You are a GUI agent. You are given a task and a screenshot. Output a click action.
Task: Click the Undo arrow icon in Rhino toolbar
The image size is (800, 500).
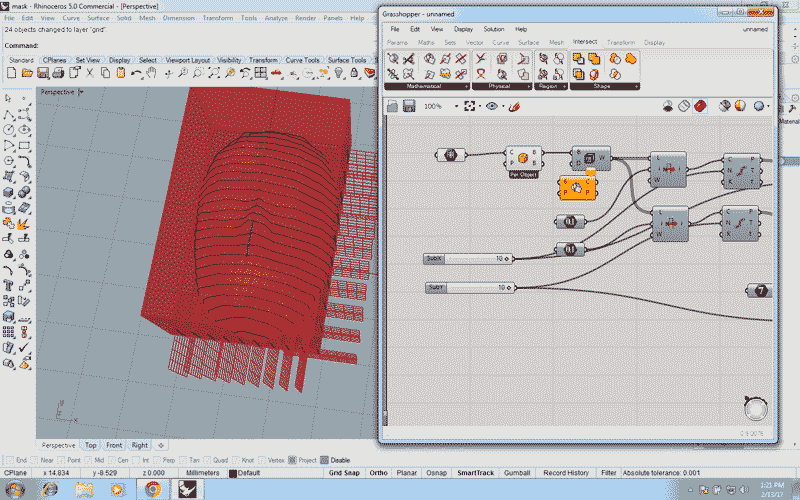pyautogui.click(x=136, y=73)
